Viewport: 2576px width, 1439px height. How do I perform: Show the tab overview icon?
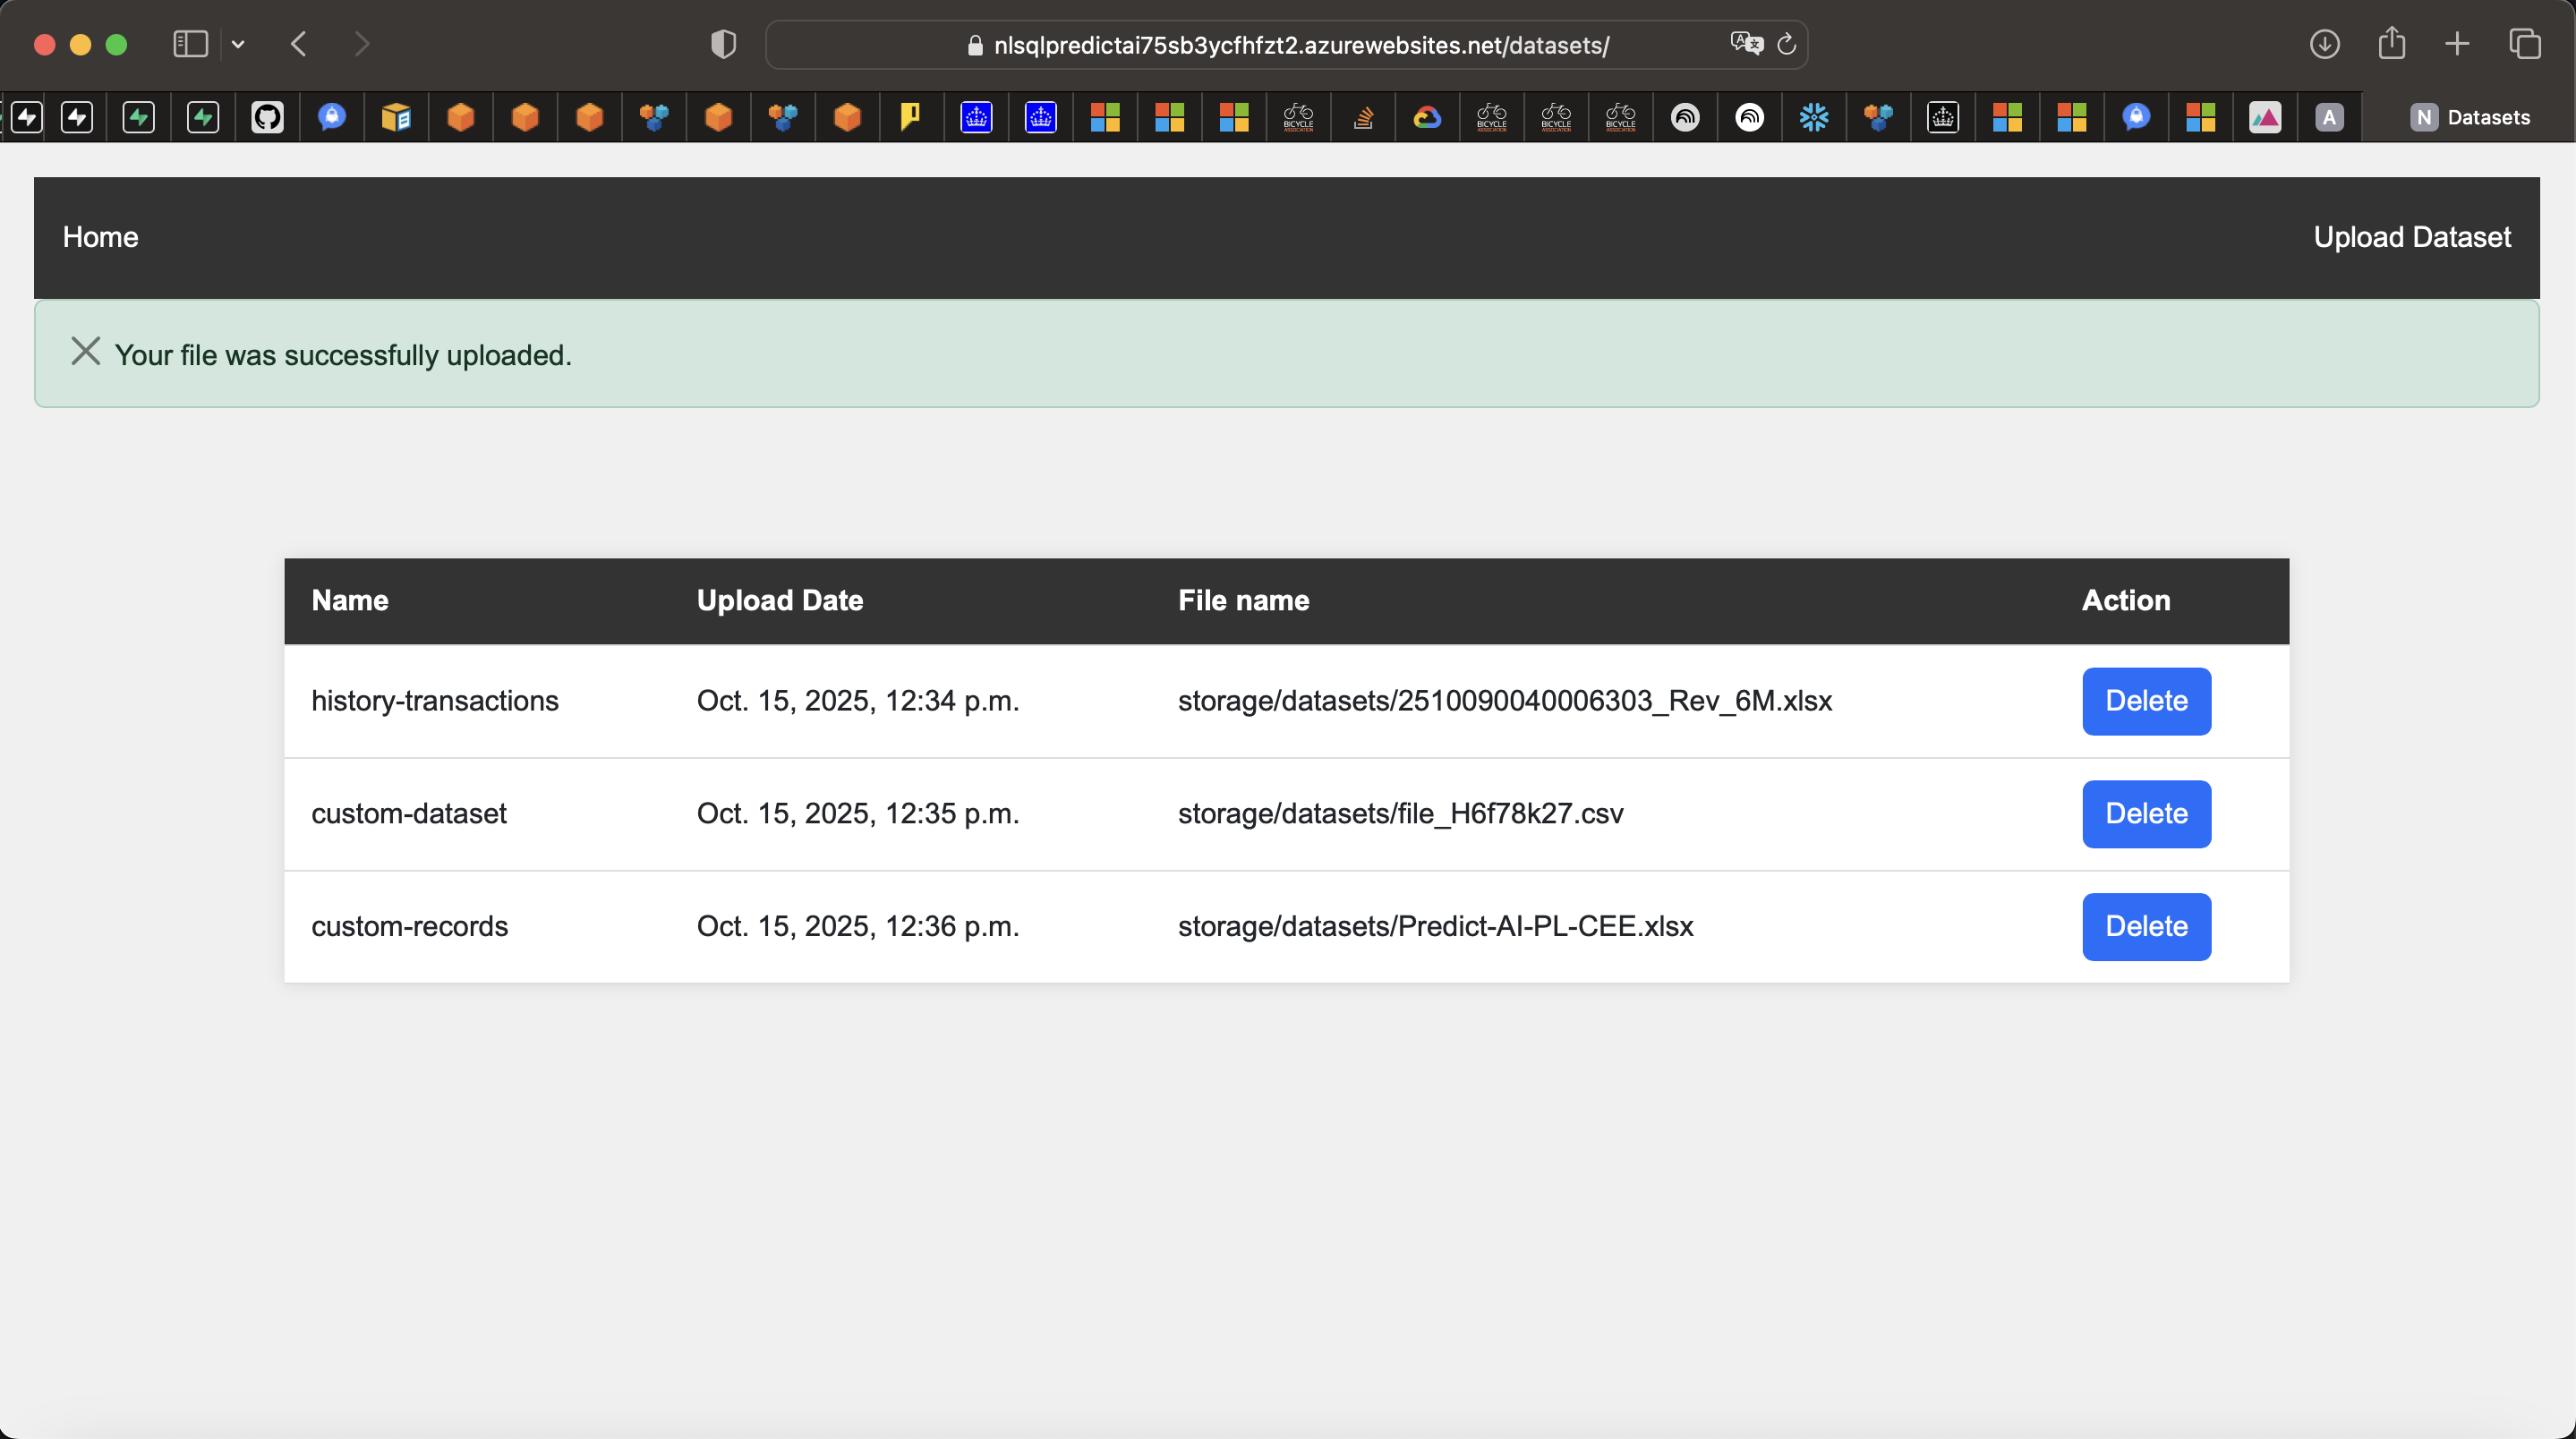pos(2524,44)
